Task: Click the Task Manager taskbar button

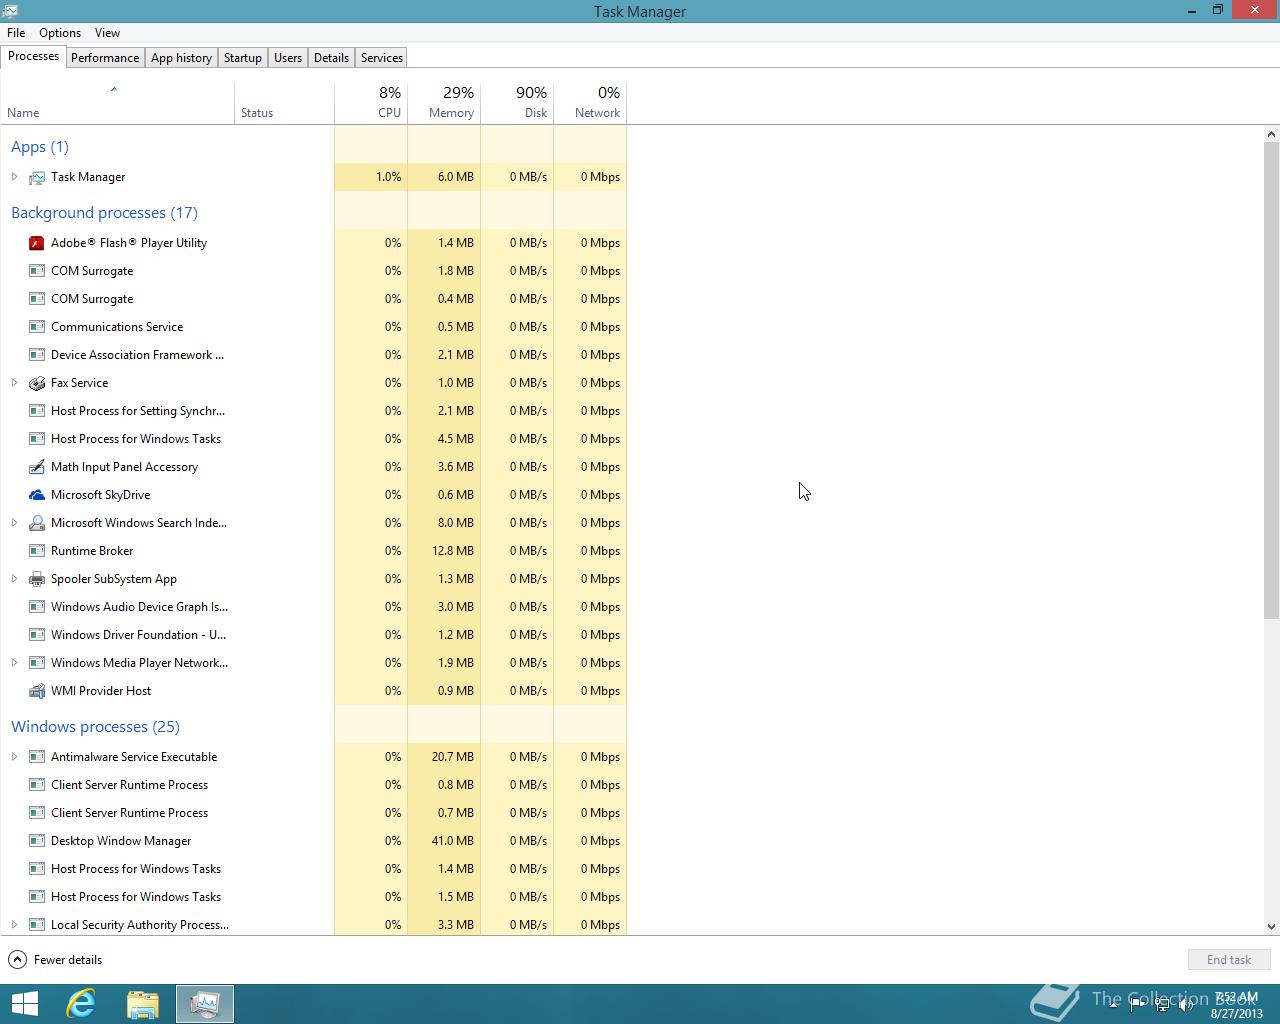Action: (x=205, y=1004)
